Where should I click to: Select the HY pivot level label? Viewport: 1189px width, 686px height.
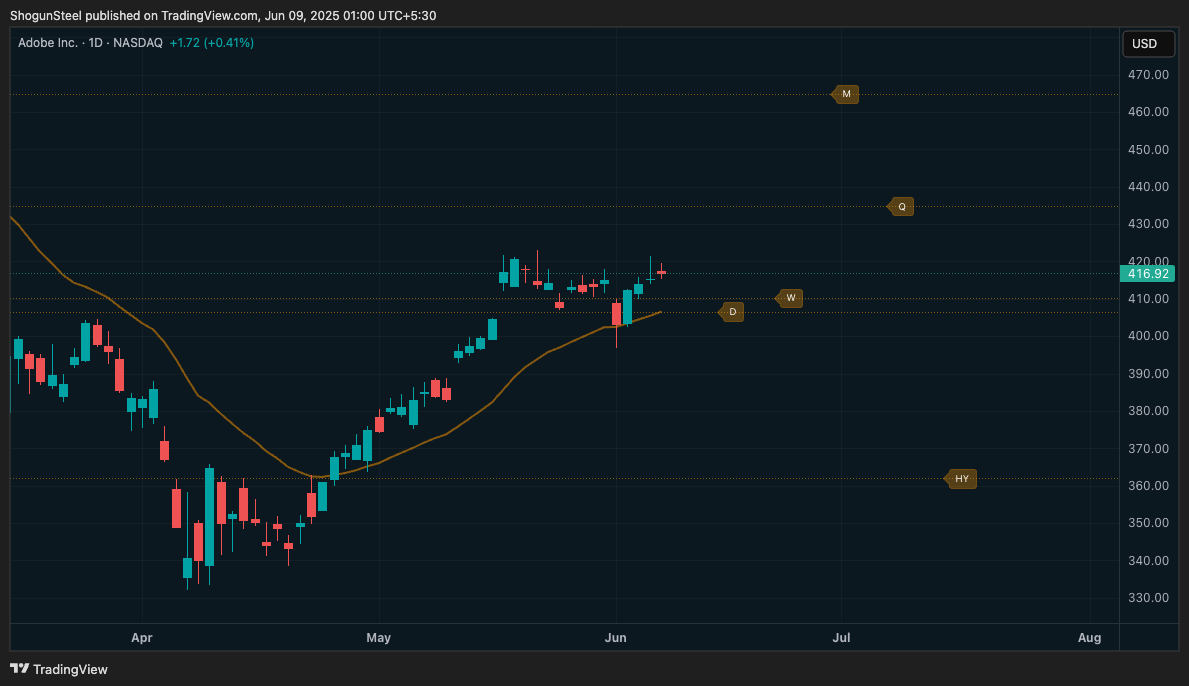961,478
